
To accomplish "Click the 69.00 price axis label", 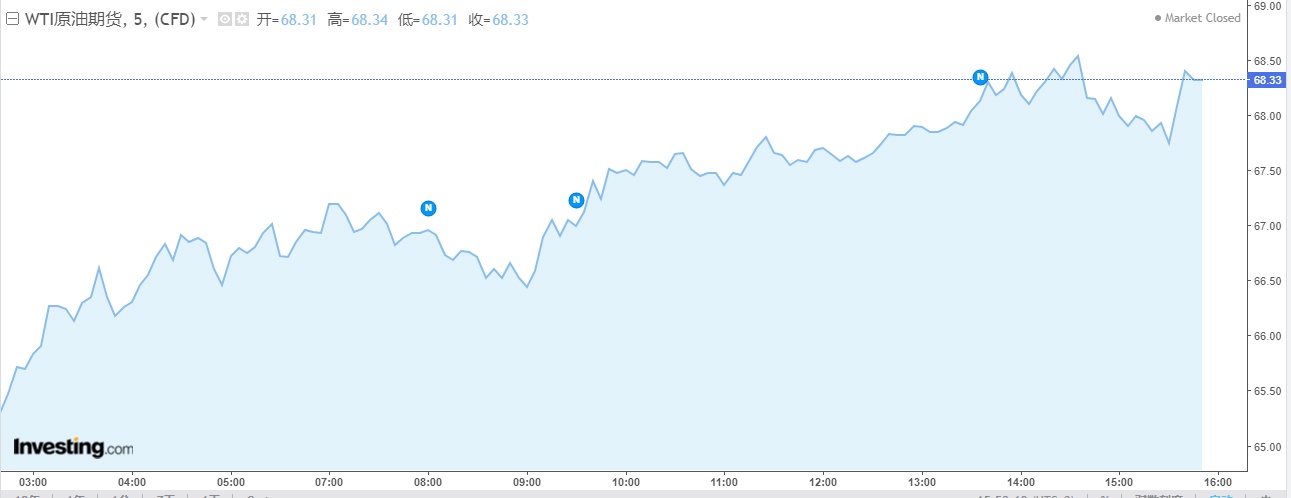I will coord(1267,6).
